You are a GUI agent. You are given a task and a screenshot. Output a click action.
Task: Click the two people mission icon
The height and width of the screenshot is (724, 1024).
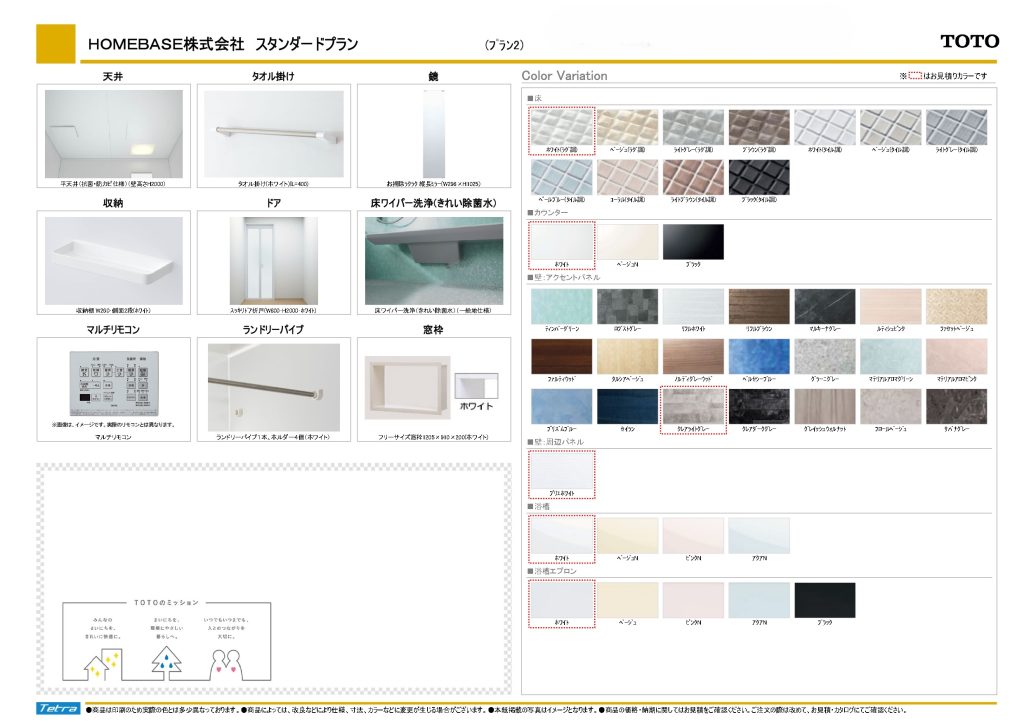(x=226, y=664)
